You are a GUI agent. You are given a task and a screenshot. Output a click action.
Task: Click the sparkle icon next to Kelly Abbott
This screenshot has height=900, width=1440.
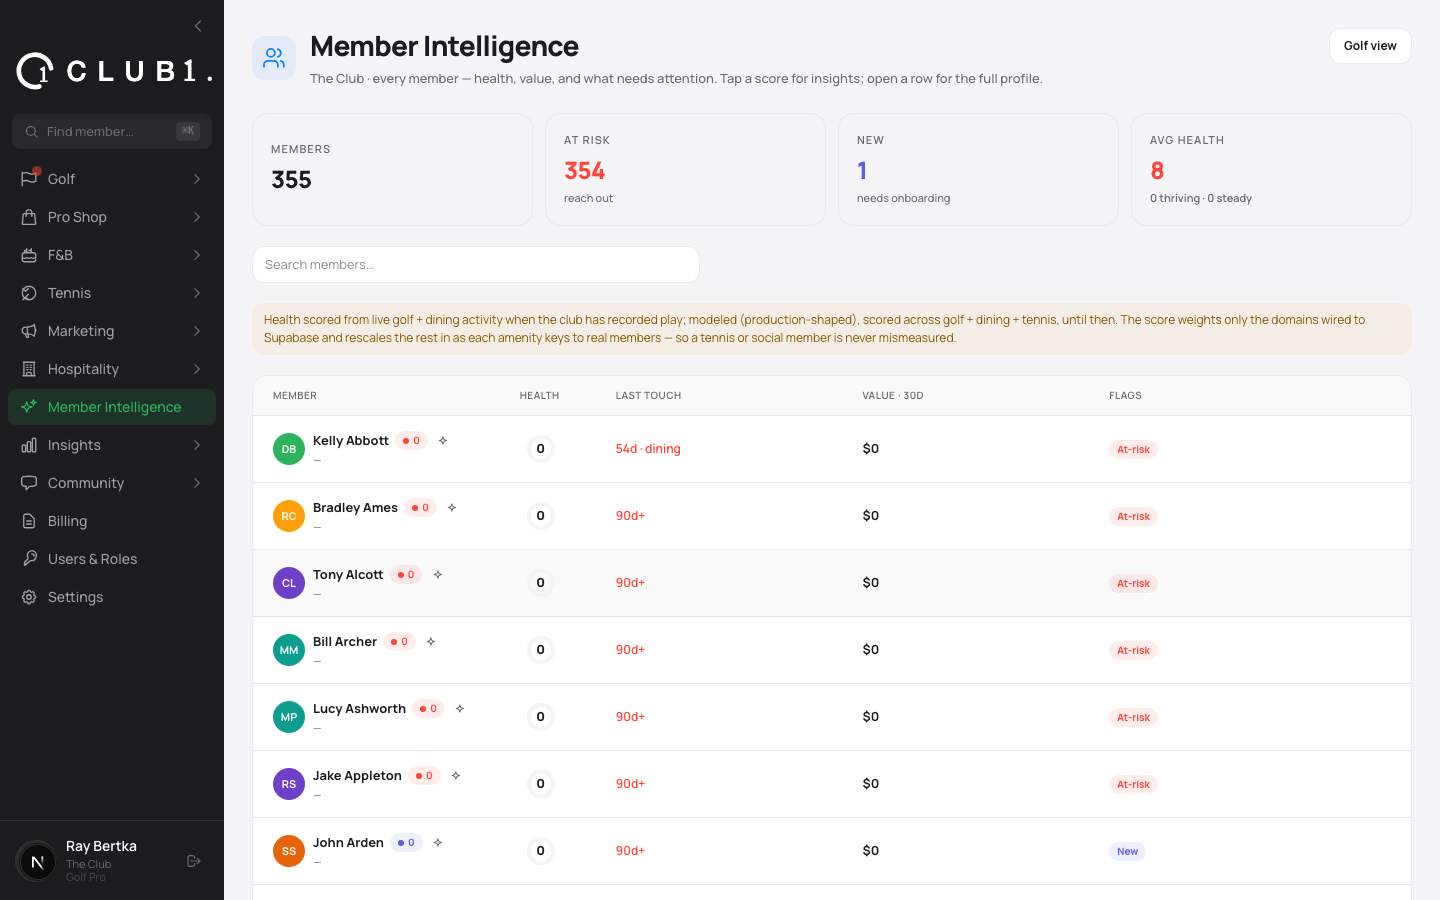[x=443, y=441]
